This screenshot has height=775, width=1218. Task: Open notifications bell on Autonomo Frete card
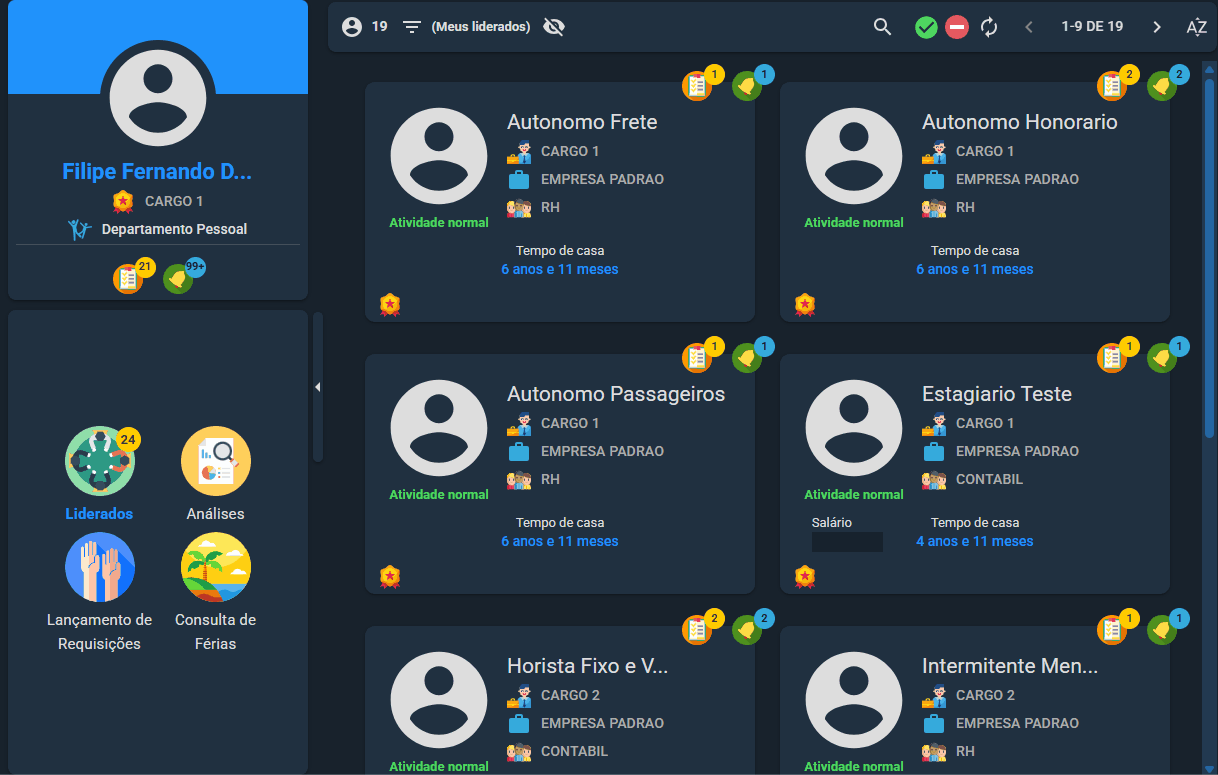click(x=746, y=87)
